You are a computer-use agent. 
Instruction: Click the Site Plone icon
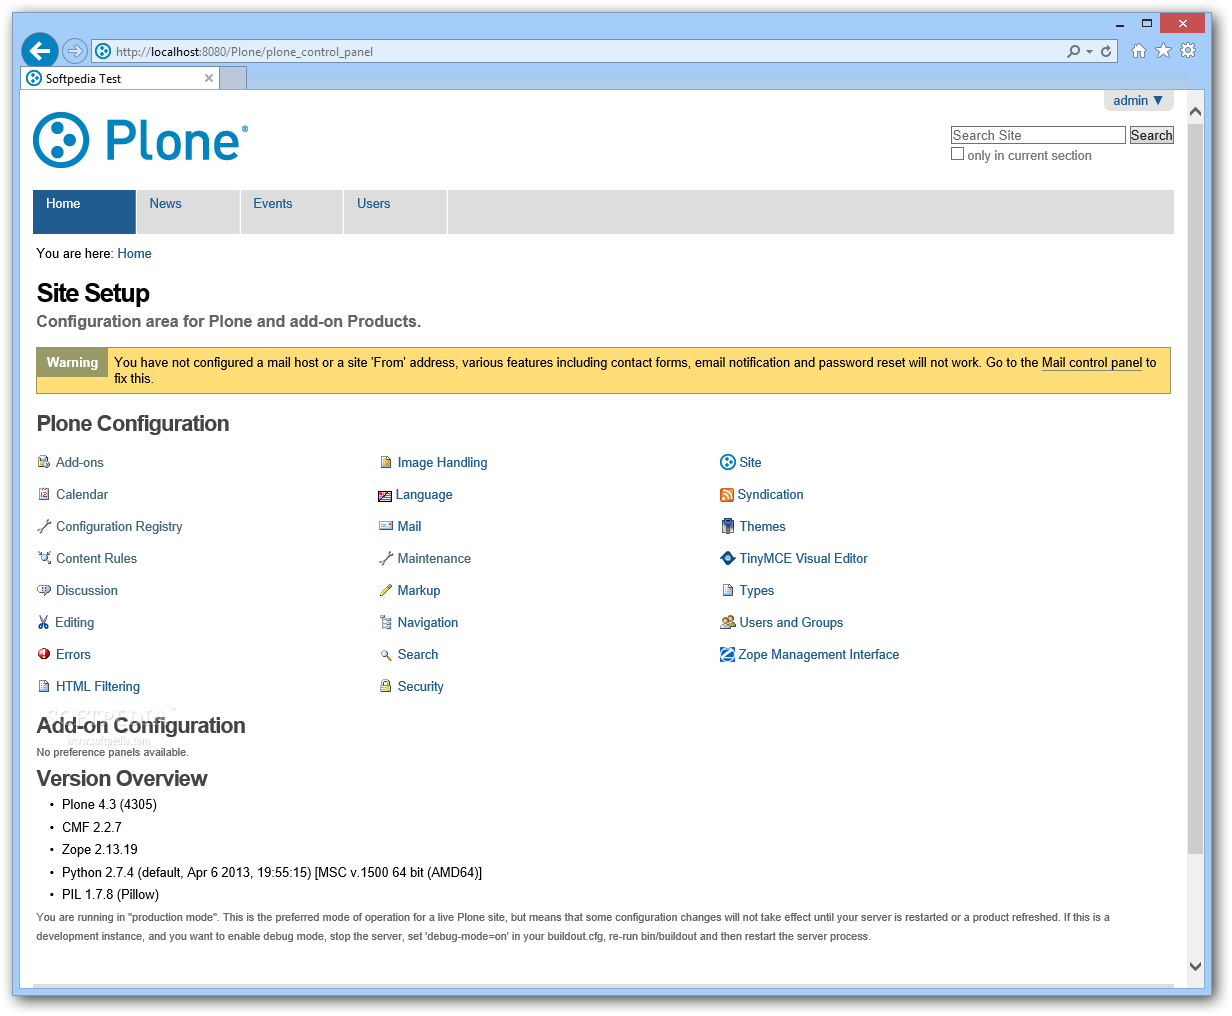[x=728, y=462]
